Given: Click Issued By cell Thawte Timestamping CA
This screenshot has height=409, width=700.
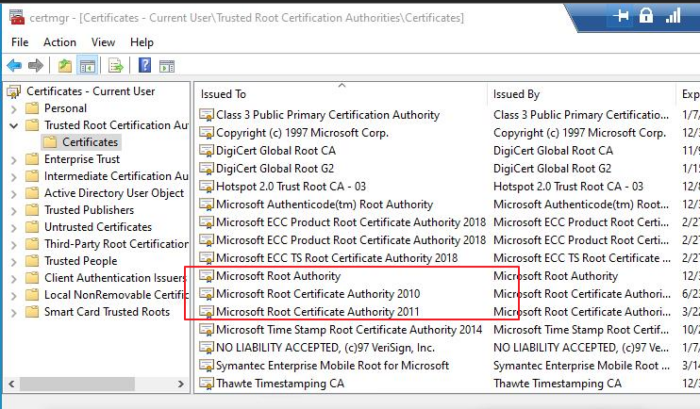Looking at the screenshot, I should click(x=557, y=383).
